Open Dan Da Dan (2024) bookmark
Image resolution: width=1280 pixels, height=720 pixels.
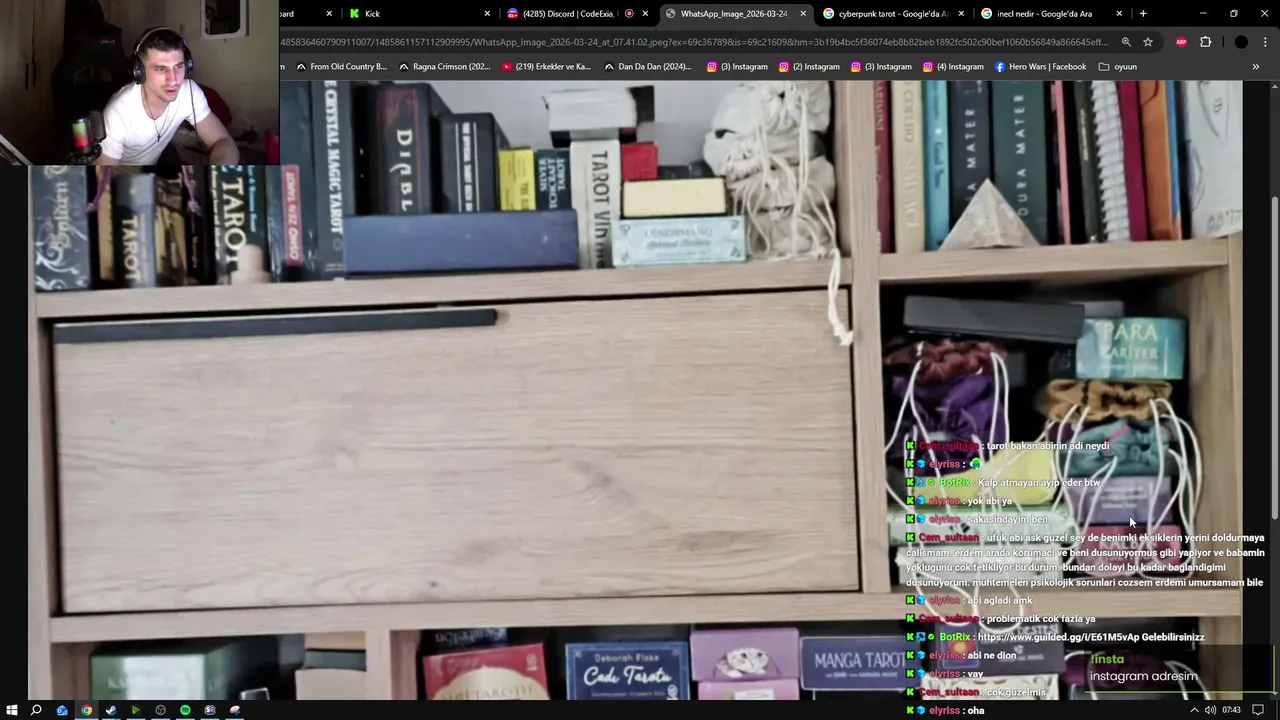point(647,67)
